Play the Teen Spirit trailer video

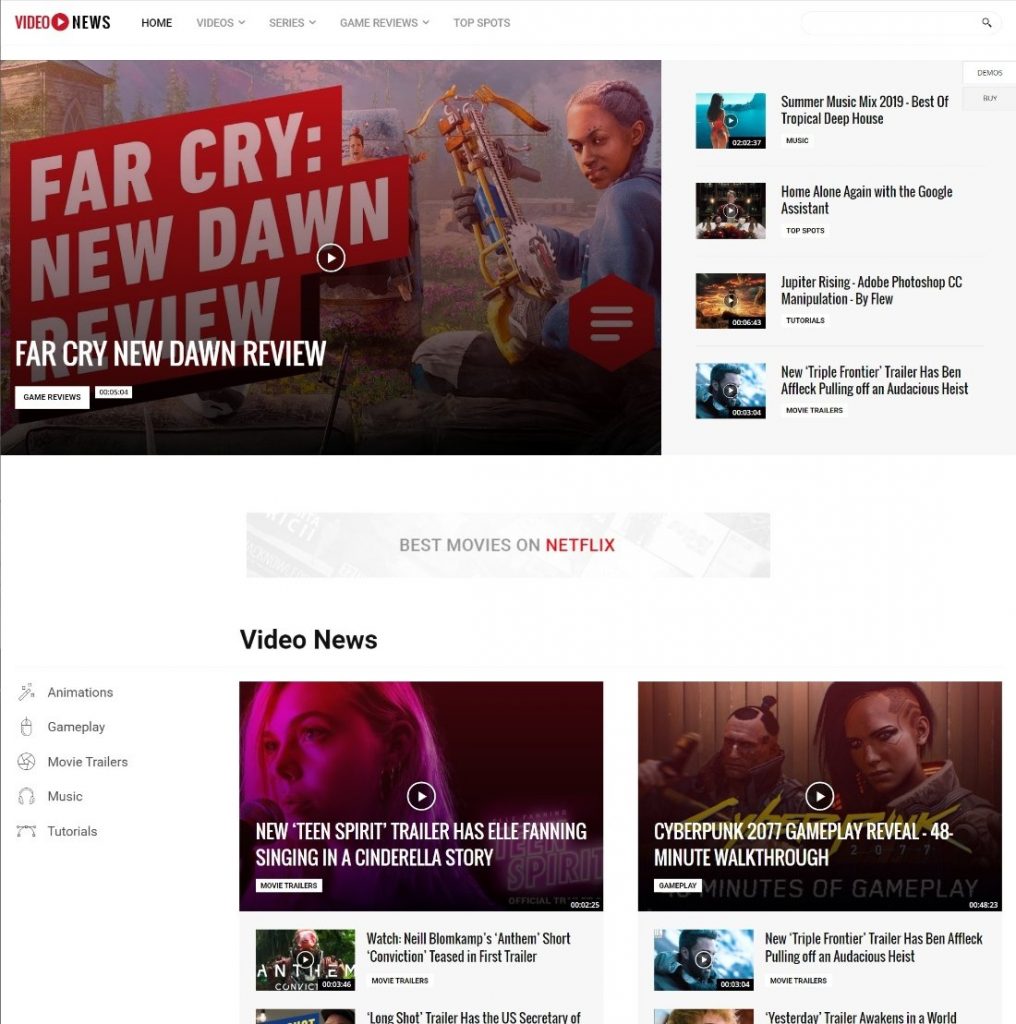pyautogui.click(x=421, y=796)
